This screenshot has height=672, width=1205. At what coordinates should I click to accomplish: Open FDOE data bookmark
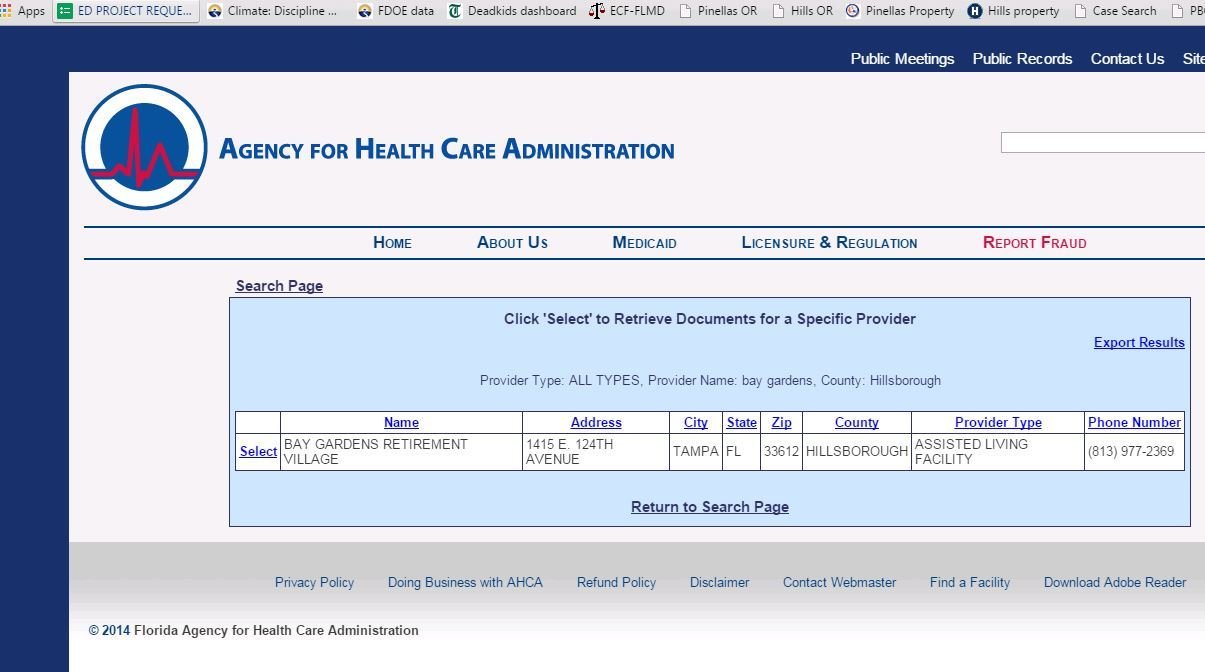coord(396,11)
